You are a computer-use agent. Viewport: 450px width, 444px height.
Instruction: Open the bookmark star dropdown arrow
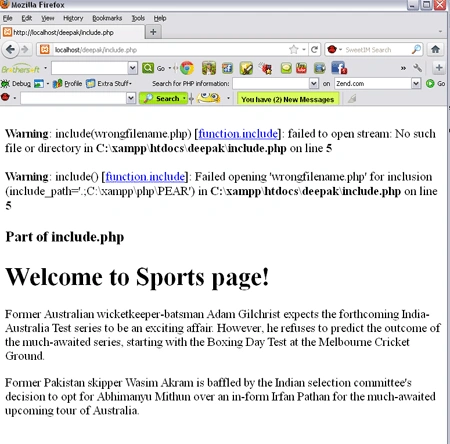tap(304, 50)
